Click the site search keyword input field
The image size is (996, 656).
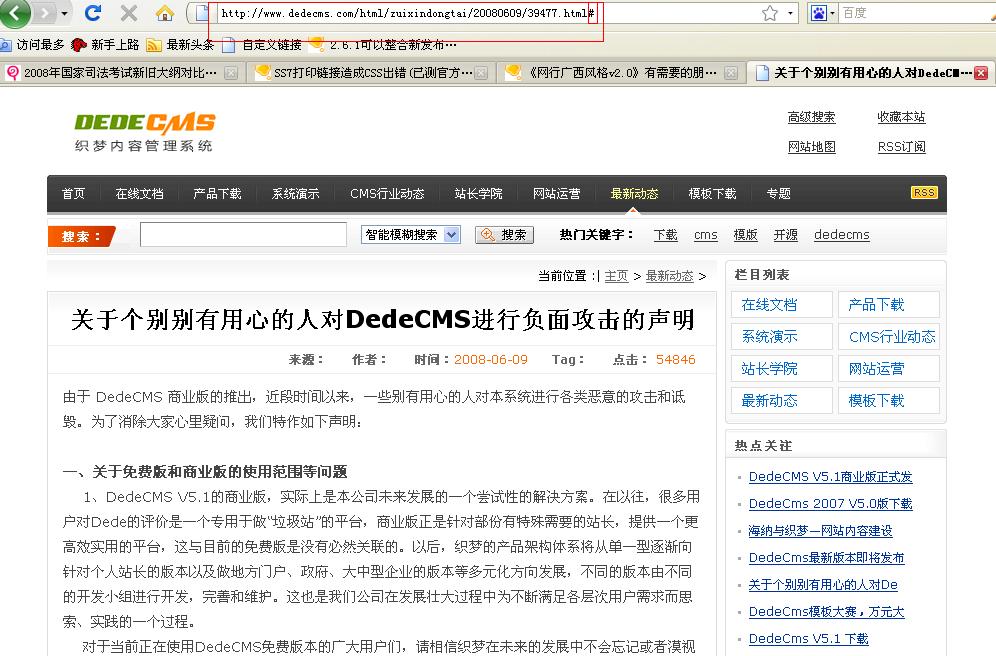tap(243, 234)
